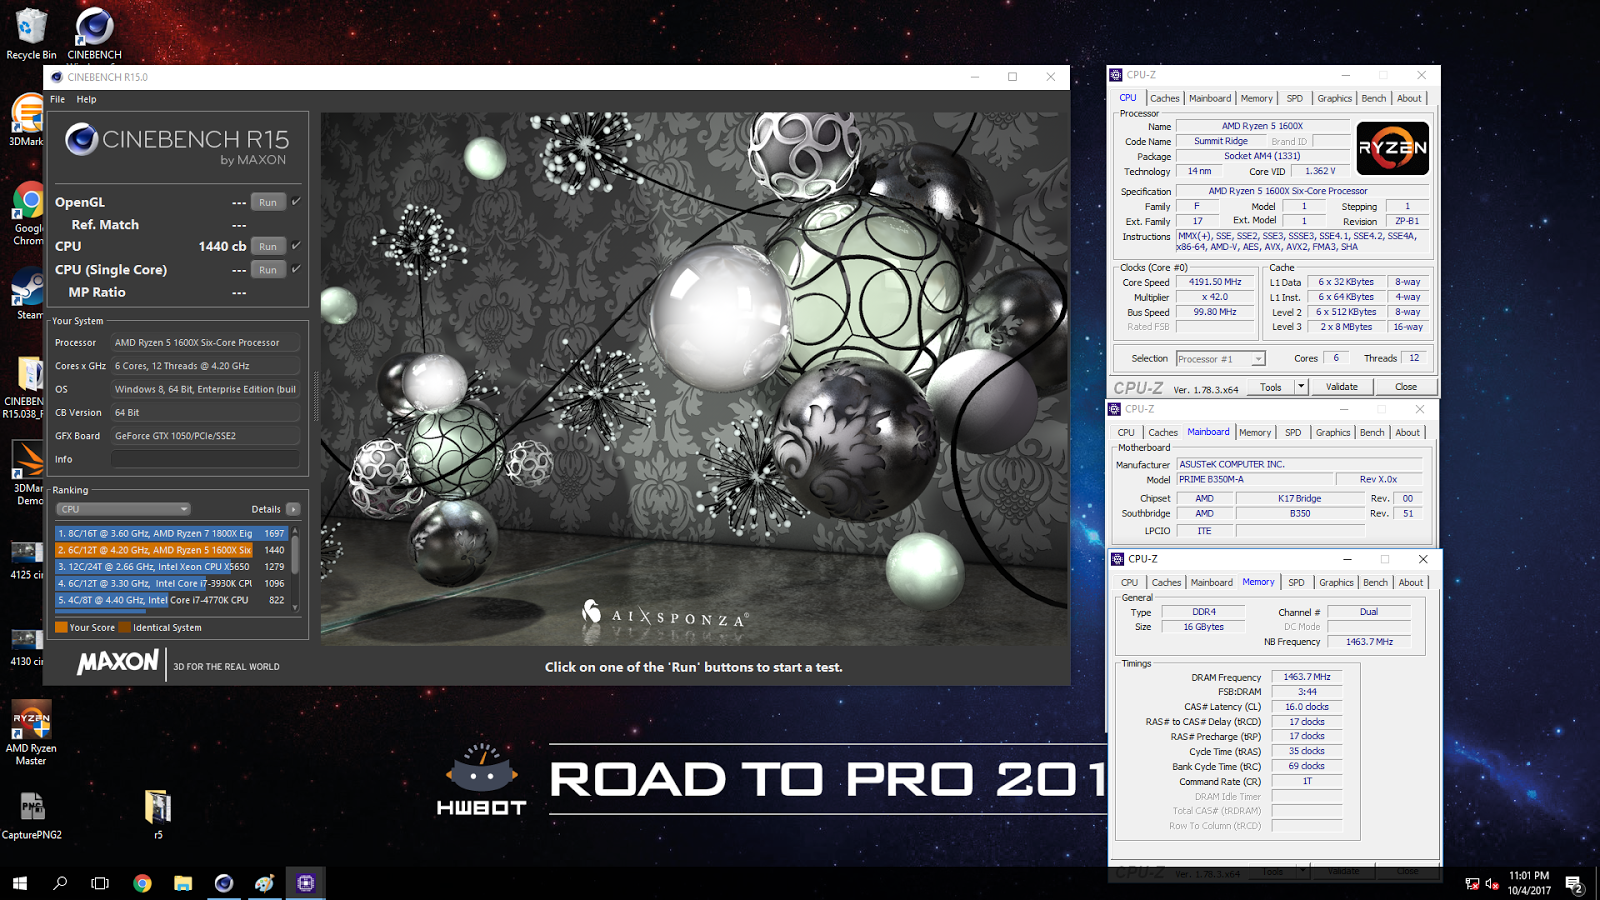Switch to Chrome on the taskbar
The image size is (1600, 900).
pyautogui.click(x=142, y=883)
